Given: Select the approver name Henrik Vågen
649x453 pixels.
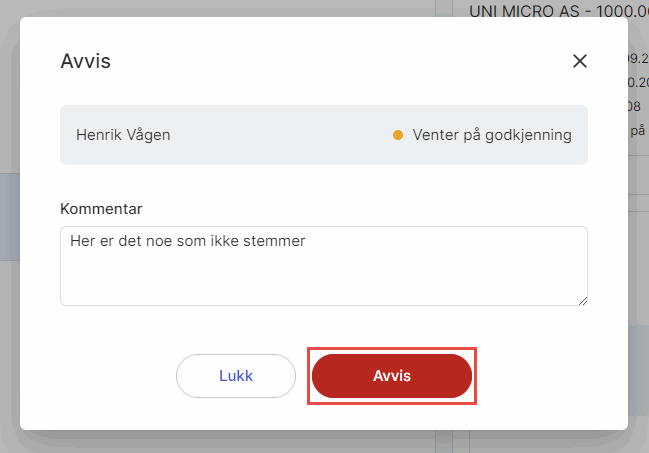Looking at the screenshot, I should (x=123, y=135).
